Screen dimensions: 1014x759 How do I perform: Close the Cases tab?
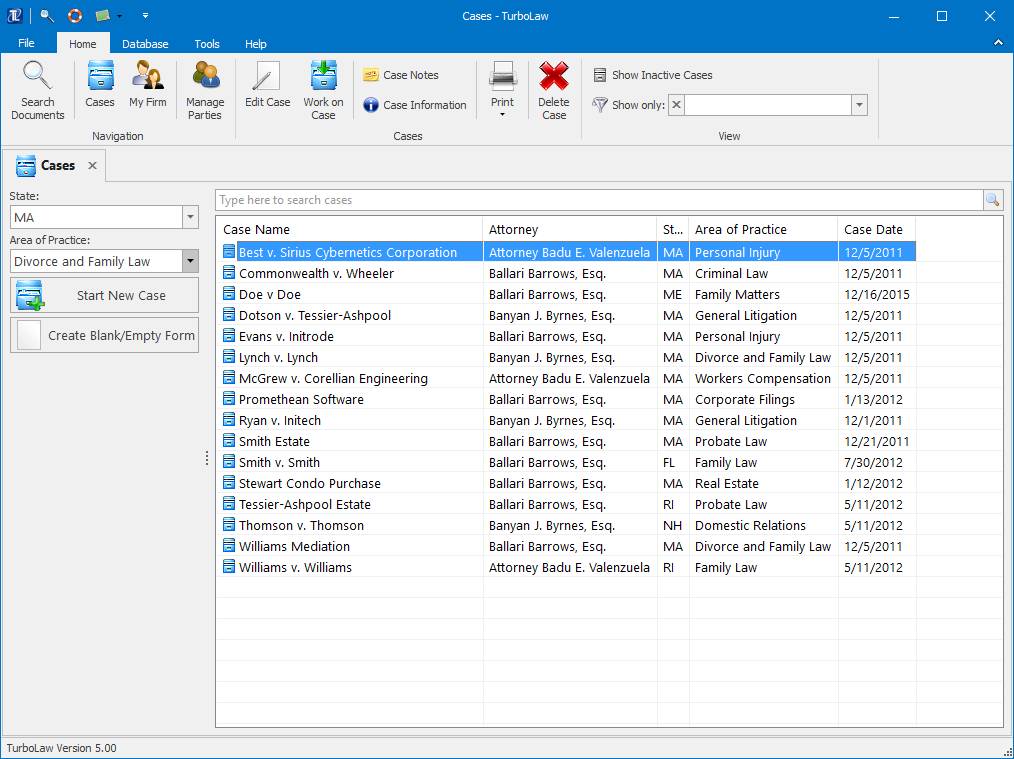tap(92, 166)
